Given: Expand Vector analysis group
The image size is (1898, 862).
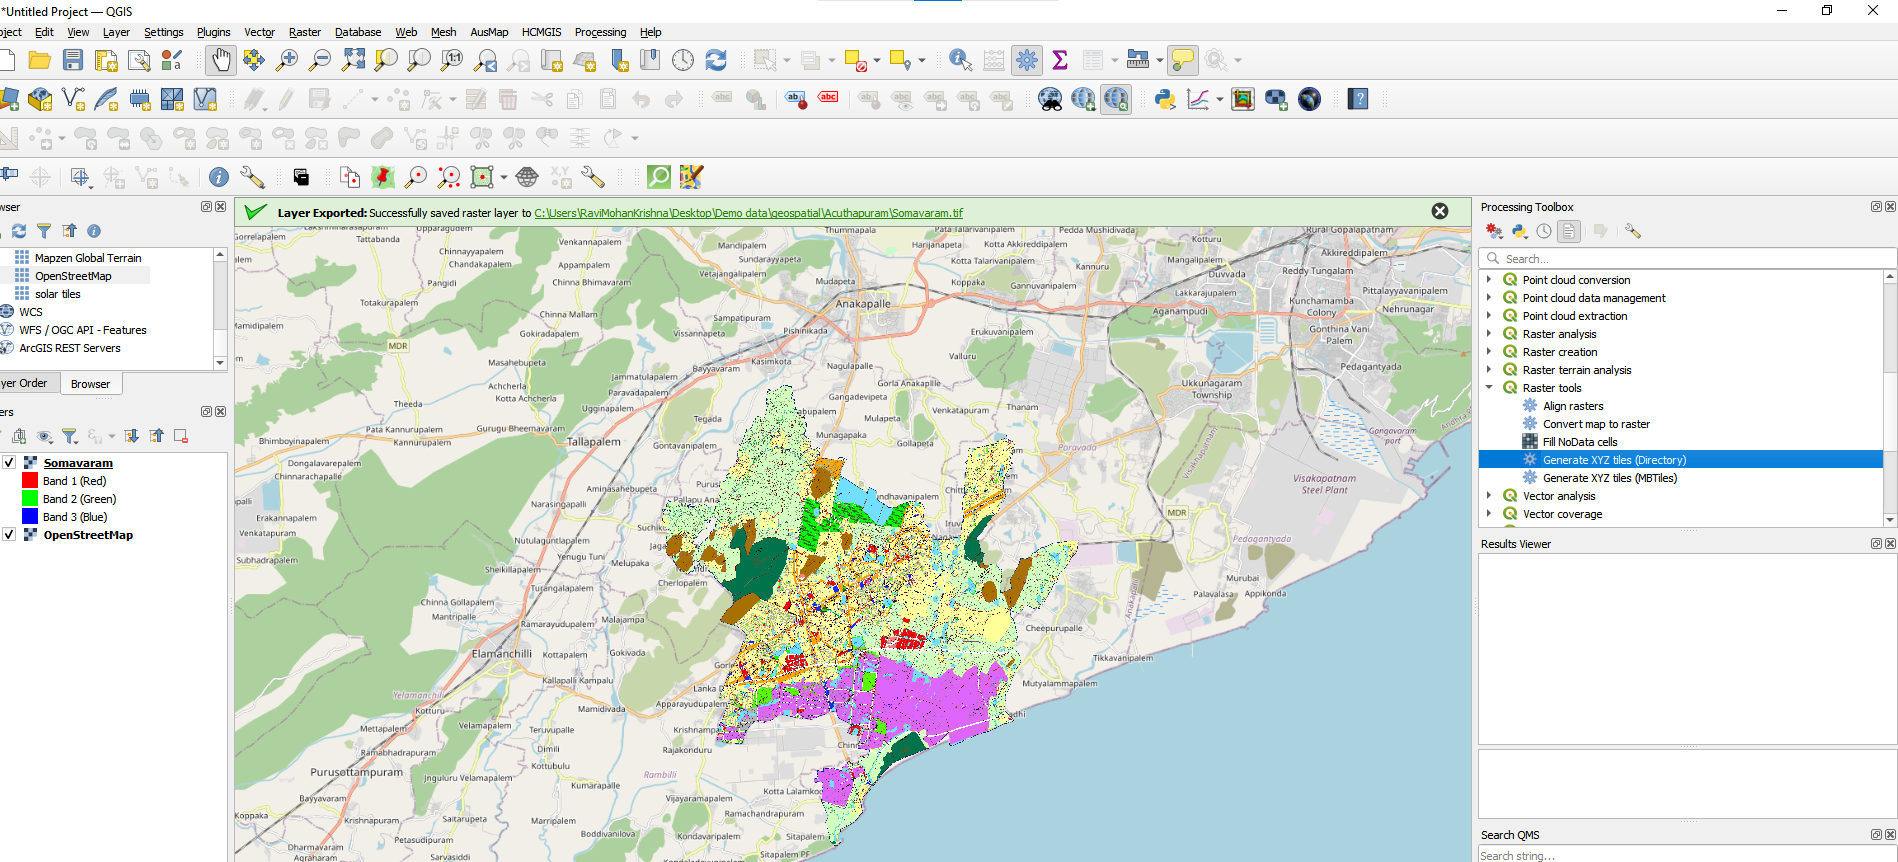Looking at the screenshot, I should (x=1489, y=496).
